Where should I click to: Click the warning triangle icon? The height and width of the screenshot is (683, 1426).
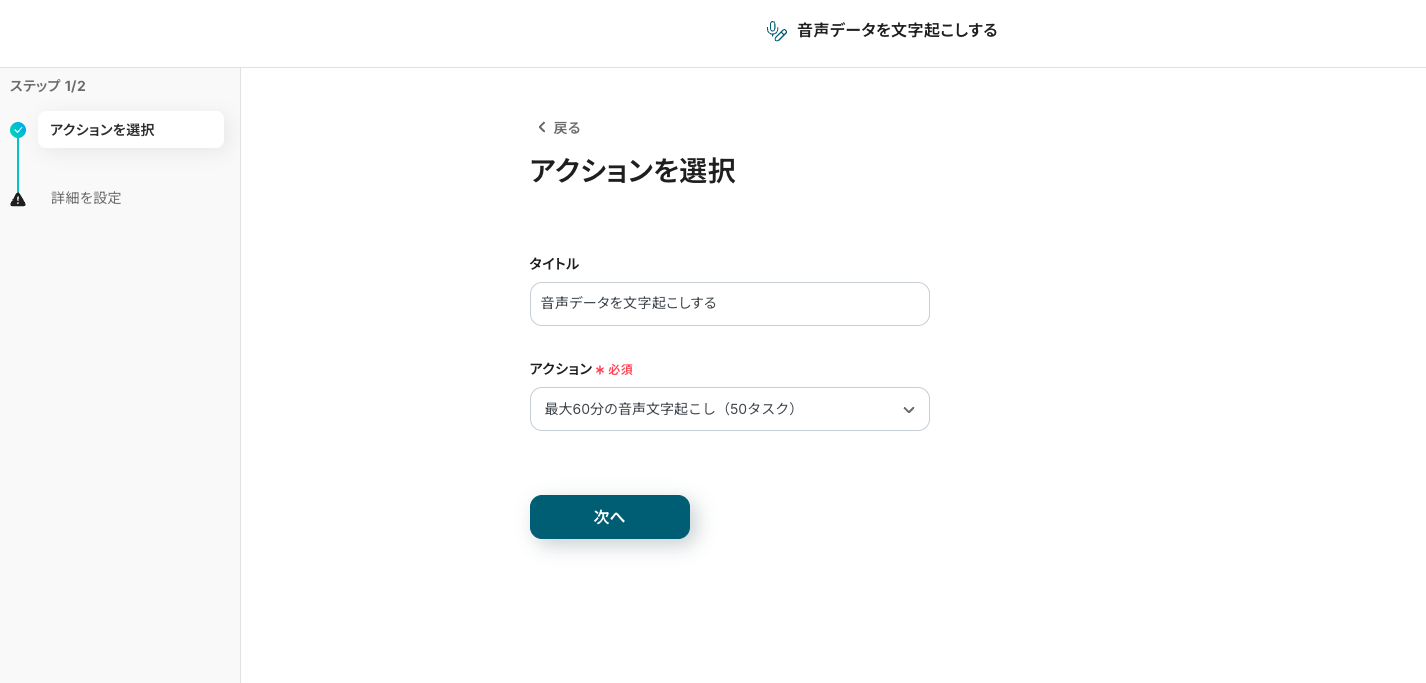[18, 199]
